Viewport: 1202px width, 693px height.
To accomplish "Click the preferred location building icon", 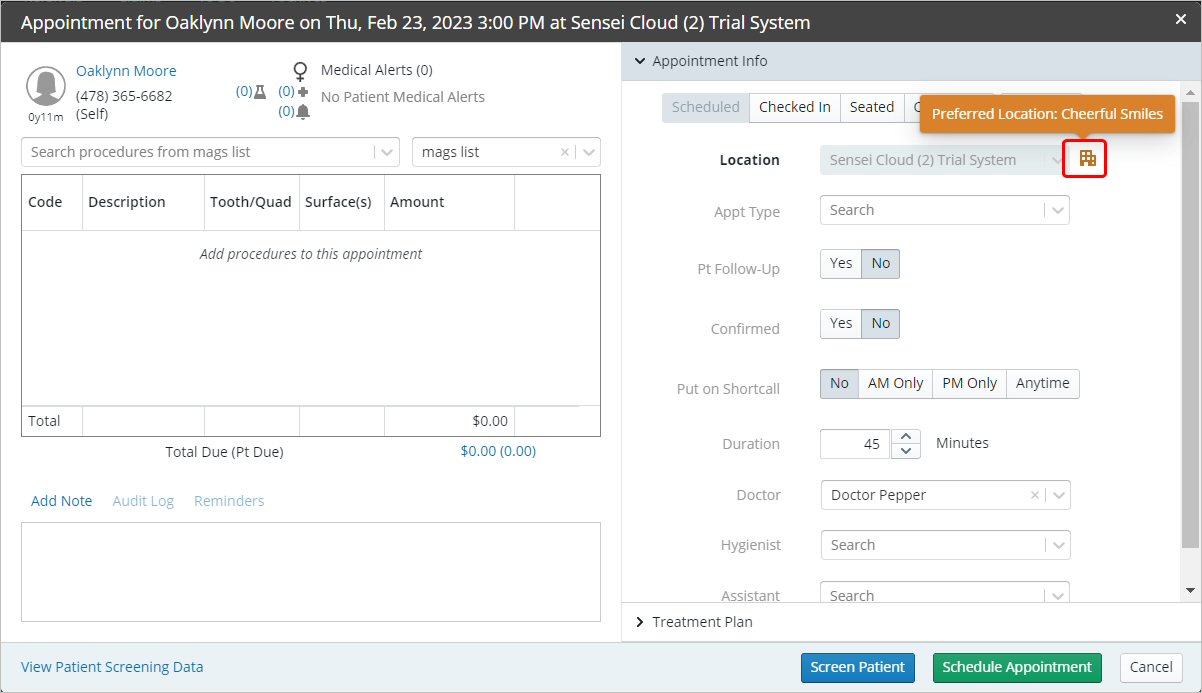I will (x=1087, y=158).
